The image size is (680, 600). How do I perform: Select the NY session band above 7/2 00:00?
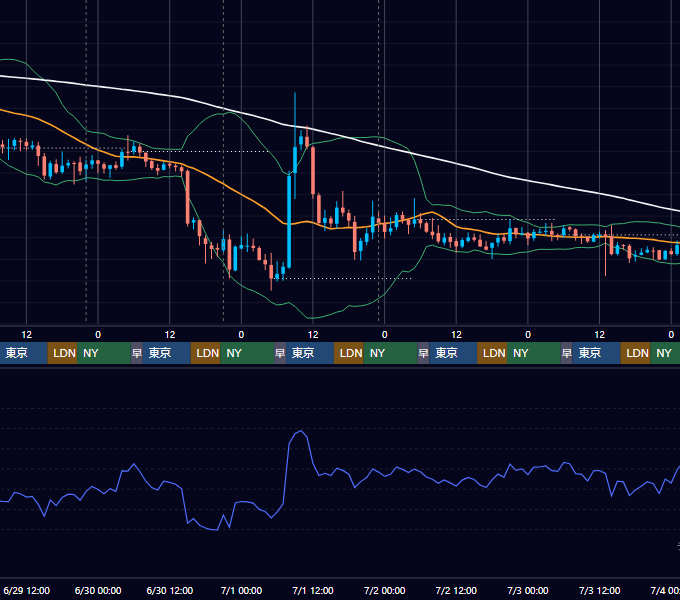(x=390, y=353)
